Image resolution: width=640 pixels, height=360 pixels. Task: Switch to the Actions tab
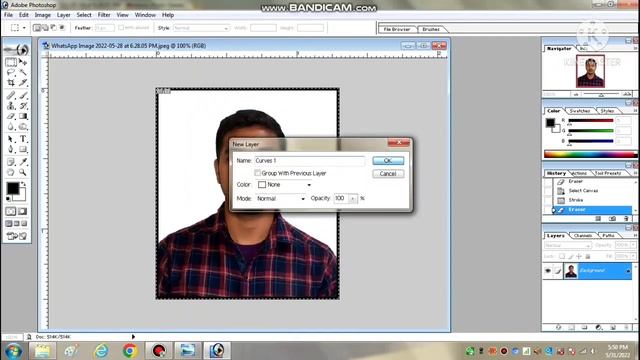(x=579, y=173)
